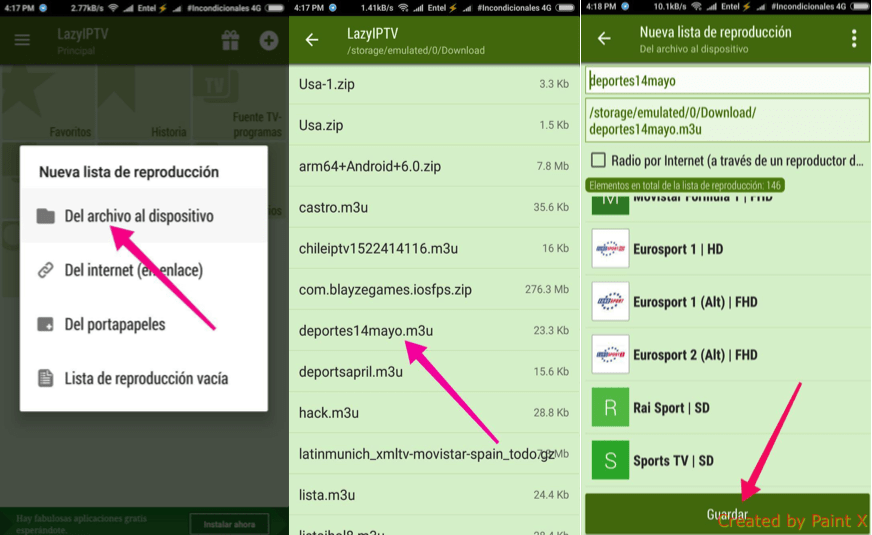
Task: Open the Favoritos tile
Action: click(x=48, y=103)
